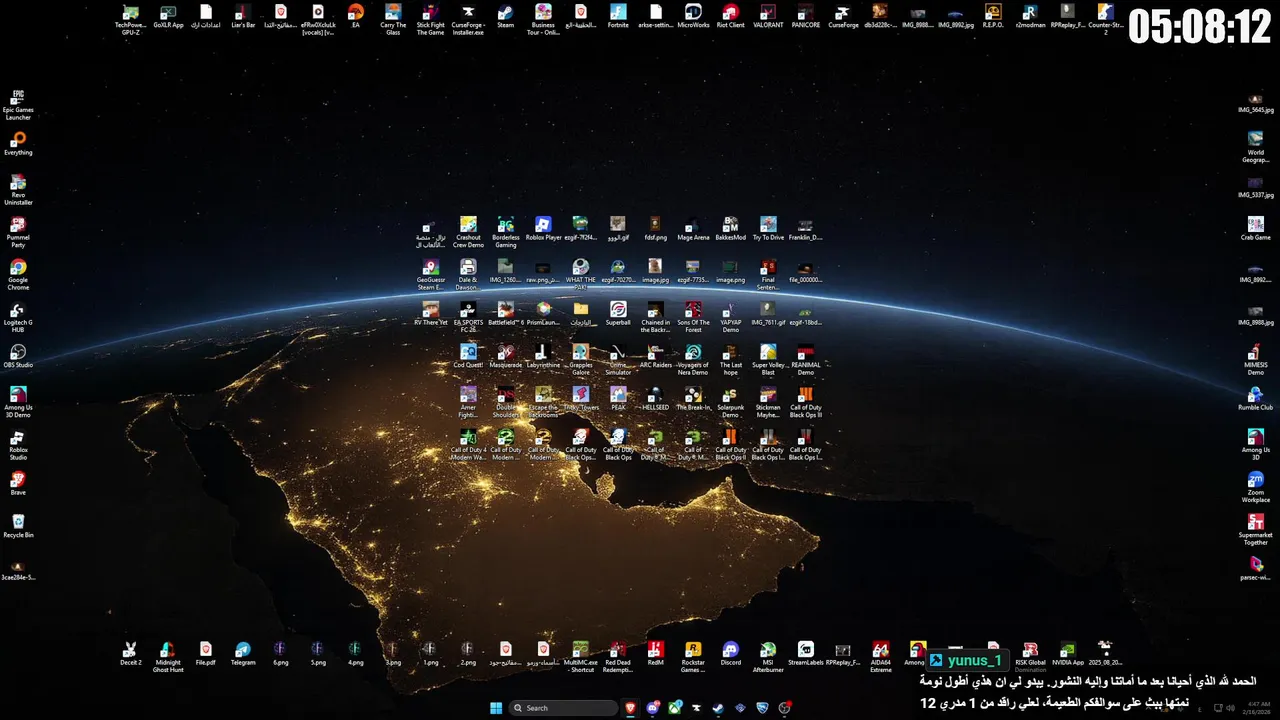The width and height of the screenshot is (1280, 720).
Task: Open Brave from the taskbar
Action: click(x=631, y=708)
